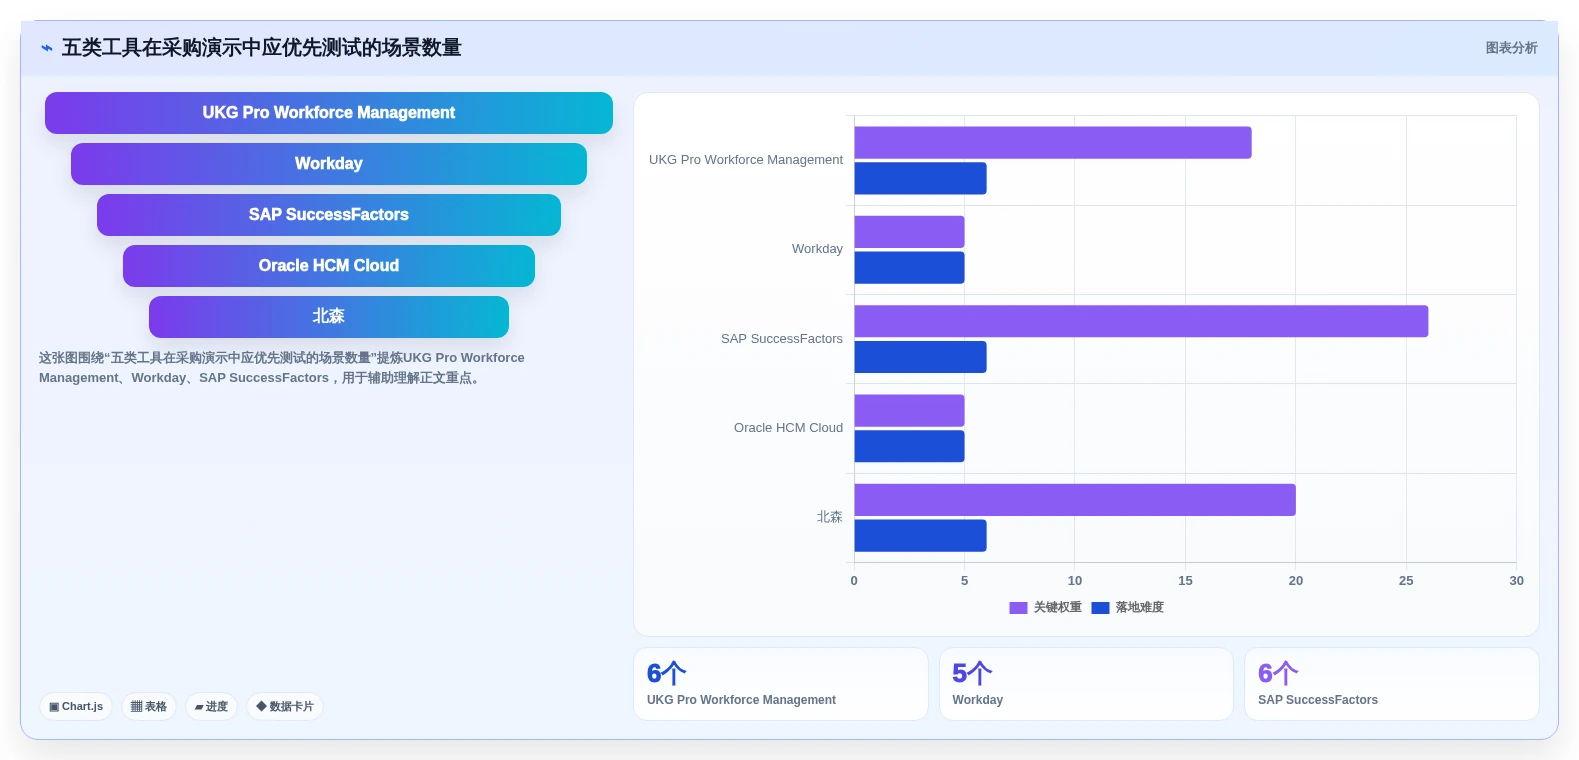This screenshot has width=1579, height=760.
Task: Open the 5个 Workday data card
Action: [x=1086, y=684]
